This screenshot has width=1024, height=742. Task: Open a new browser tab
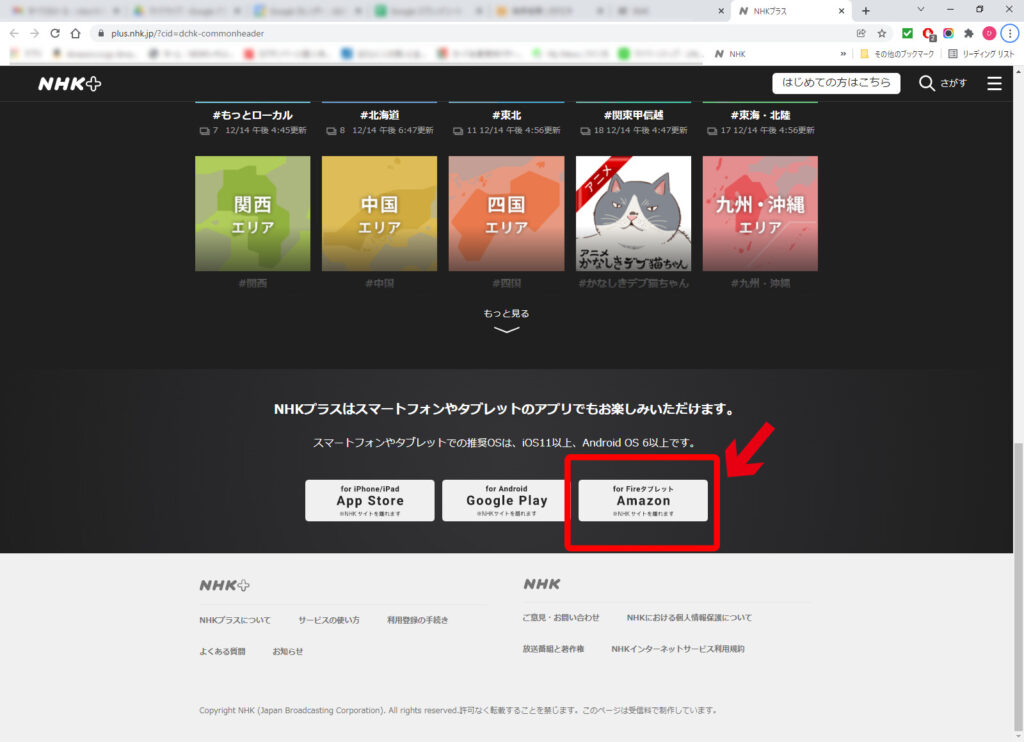(866, 10)
